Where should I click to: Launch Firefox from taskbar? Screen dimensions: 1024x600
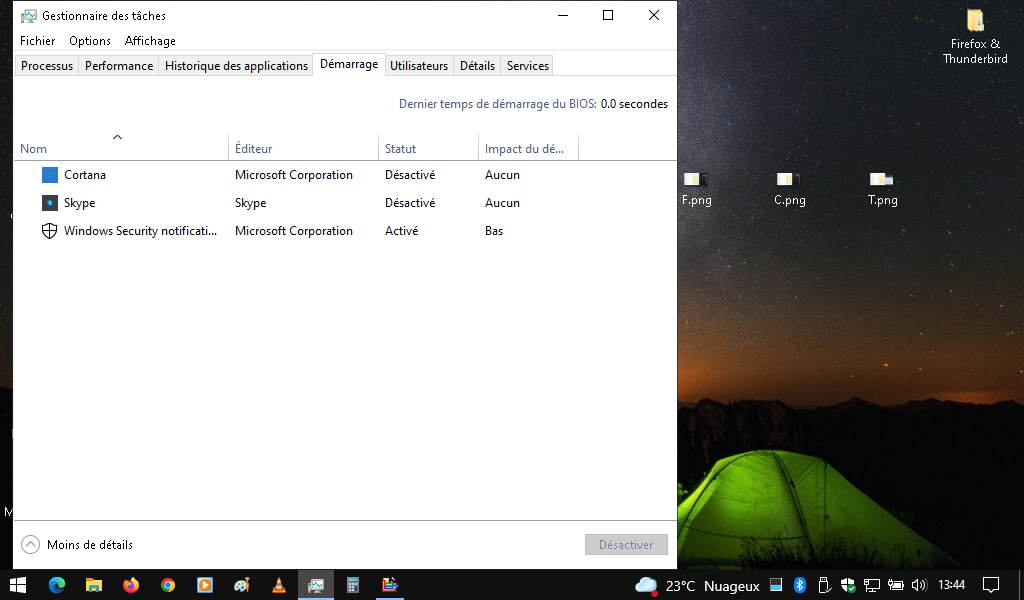pyautogui.click(x=131, y=585)
